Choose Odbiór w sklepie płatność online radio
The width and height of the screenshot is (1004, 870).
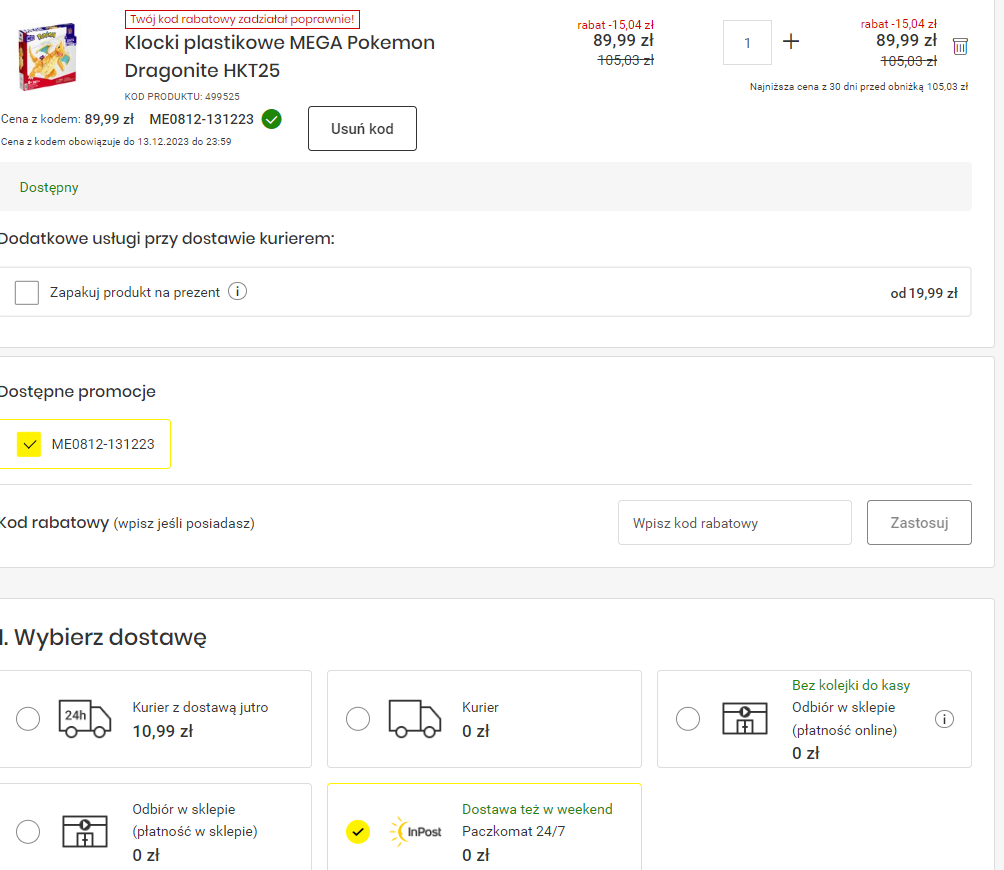coord(688,719)
